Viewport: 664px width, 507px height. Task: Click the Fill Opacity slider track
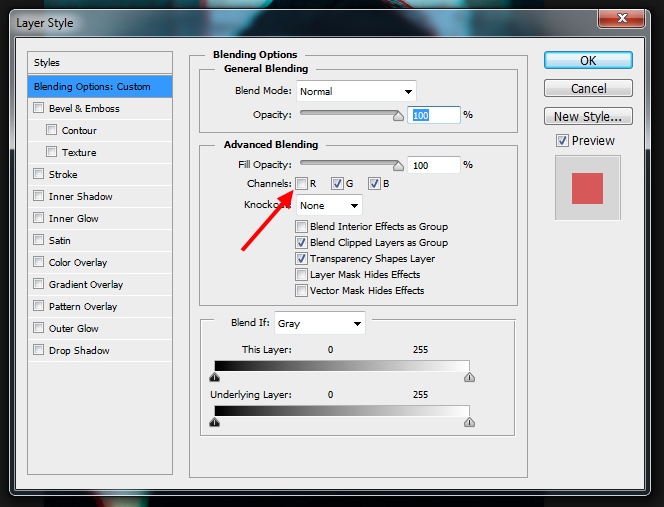pyautogui.click(x=350, y=163)
